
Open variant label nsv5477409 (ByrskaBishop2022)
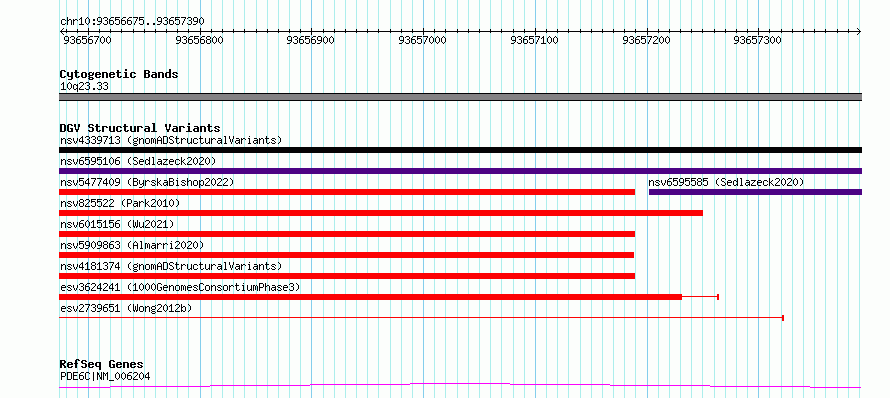[147, 182]
